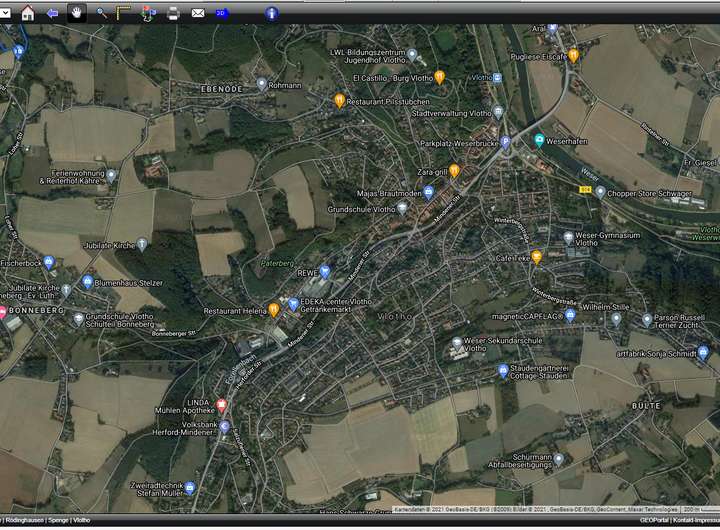720x530 pixels.
Task: Click the blue back arrow icon
Action: click(52, 13)
